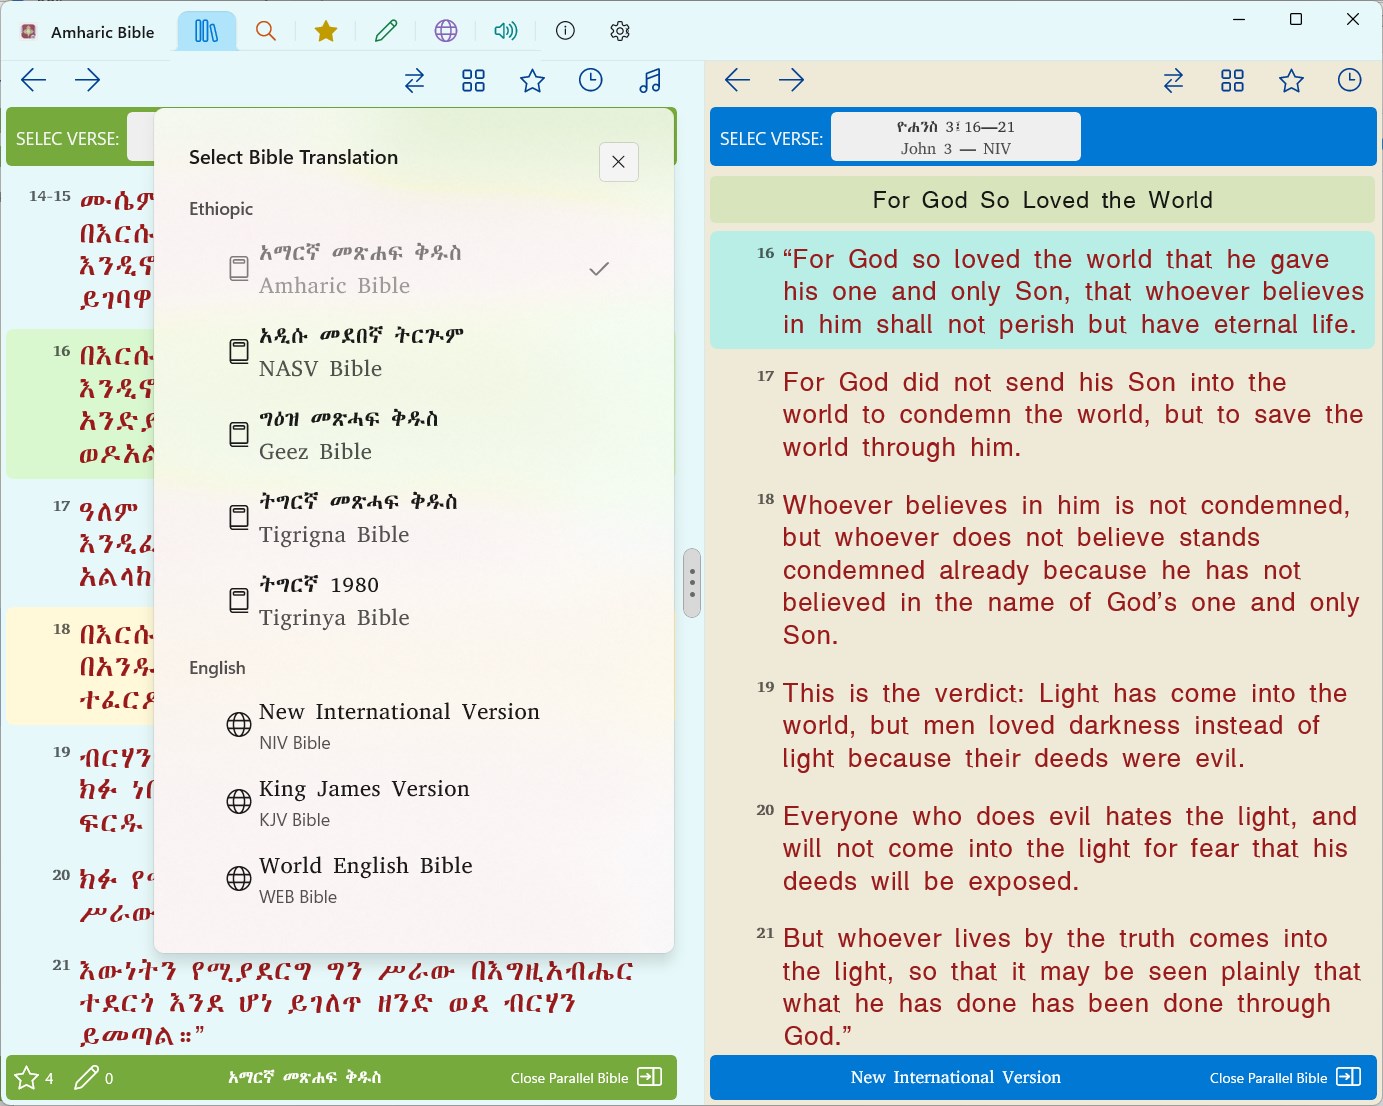The height and width of the screenshot is (1106, 1383).
Task: Go back in the left Amharic pane
Action: [x=34, y=80]
